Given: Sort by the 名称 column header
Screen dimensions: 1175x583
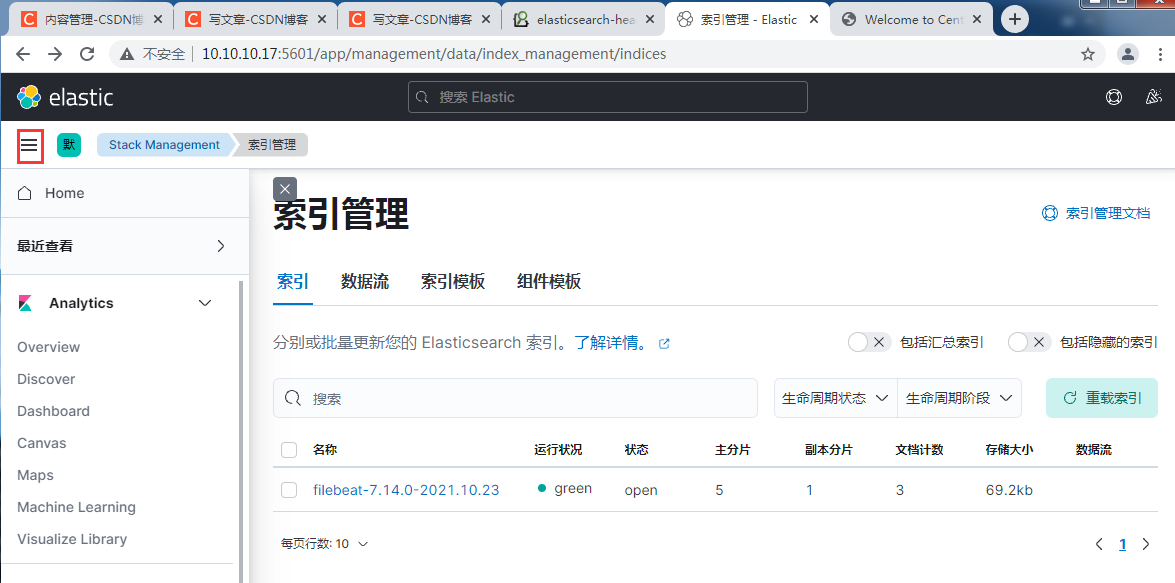Looking at the screenshot, I should [325, 450].
